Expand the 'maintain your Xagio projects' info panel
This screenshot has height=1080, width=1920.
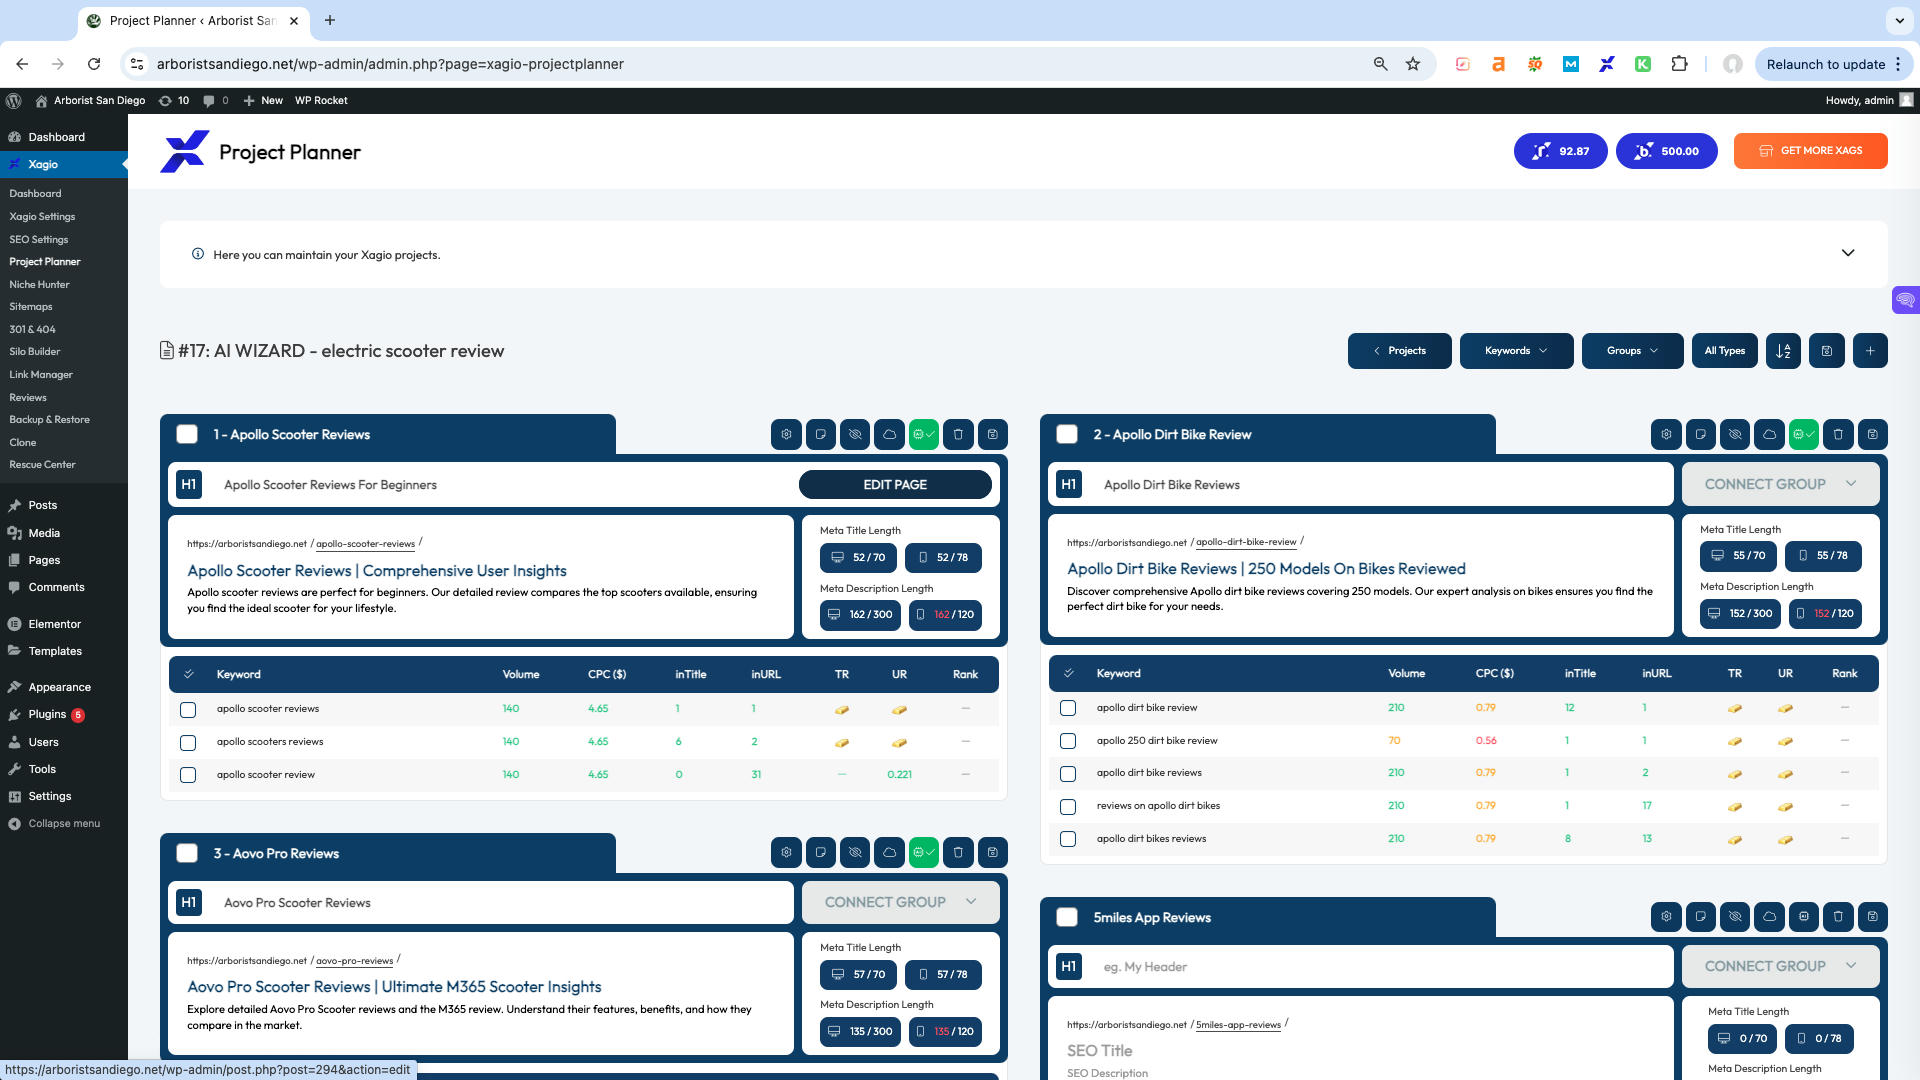tap(1848, 254)
